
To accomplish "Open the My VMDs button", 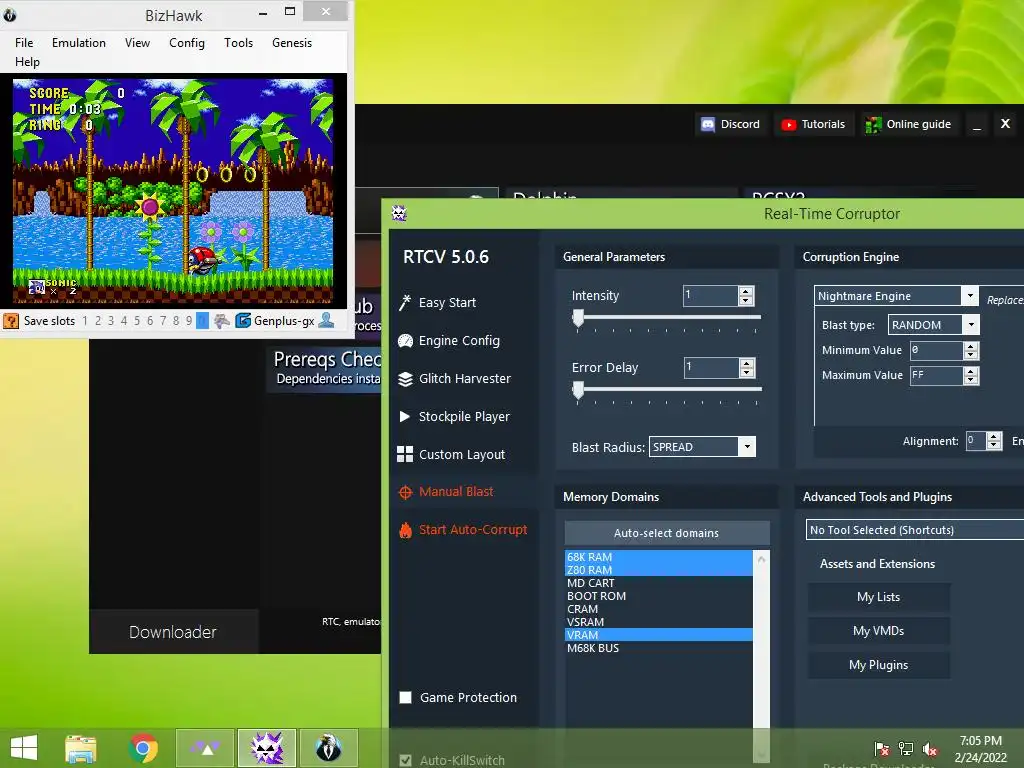I will (878, 631).
